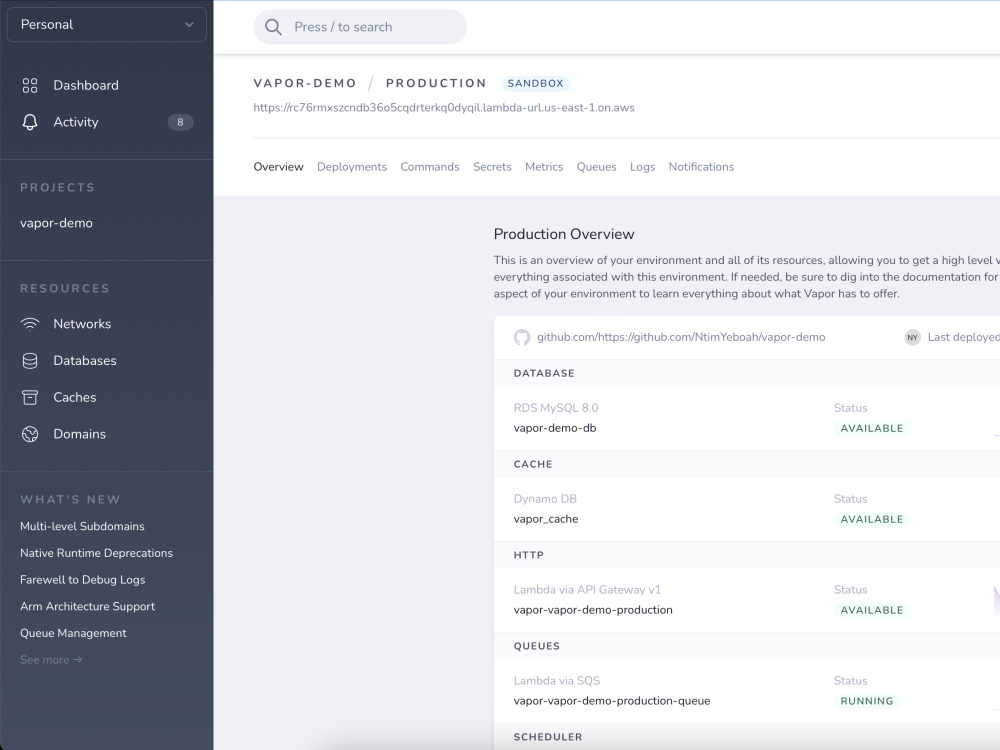The image size is (1000, 750).
Task: Switch to the Deployments tab
Action: pyautogui.click(x=352, y=167)
